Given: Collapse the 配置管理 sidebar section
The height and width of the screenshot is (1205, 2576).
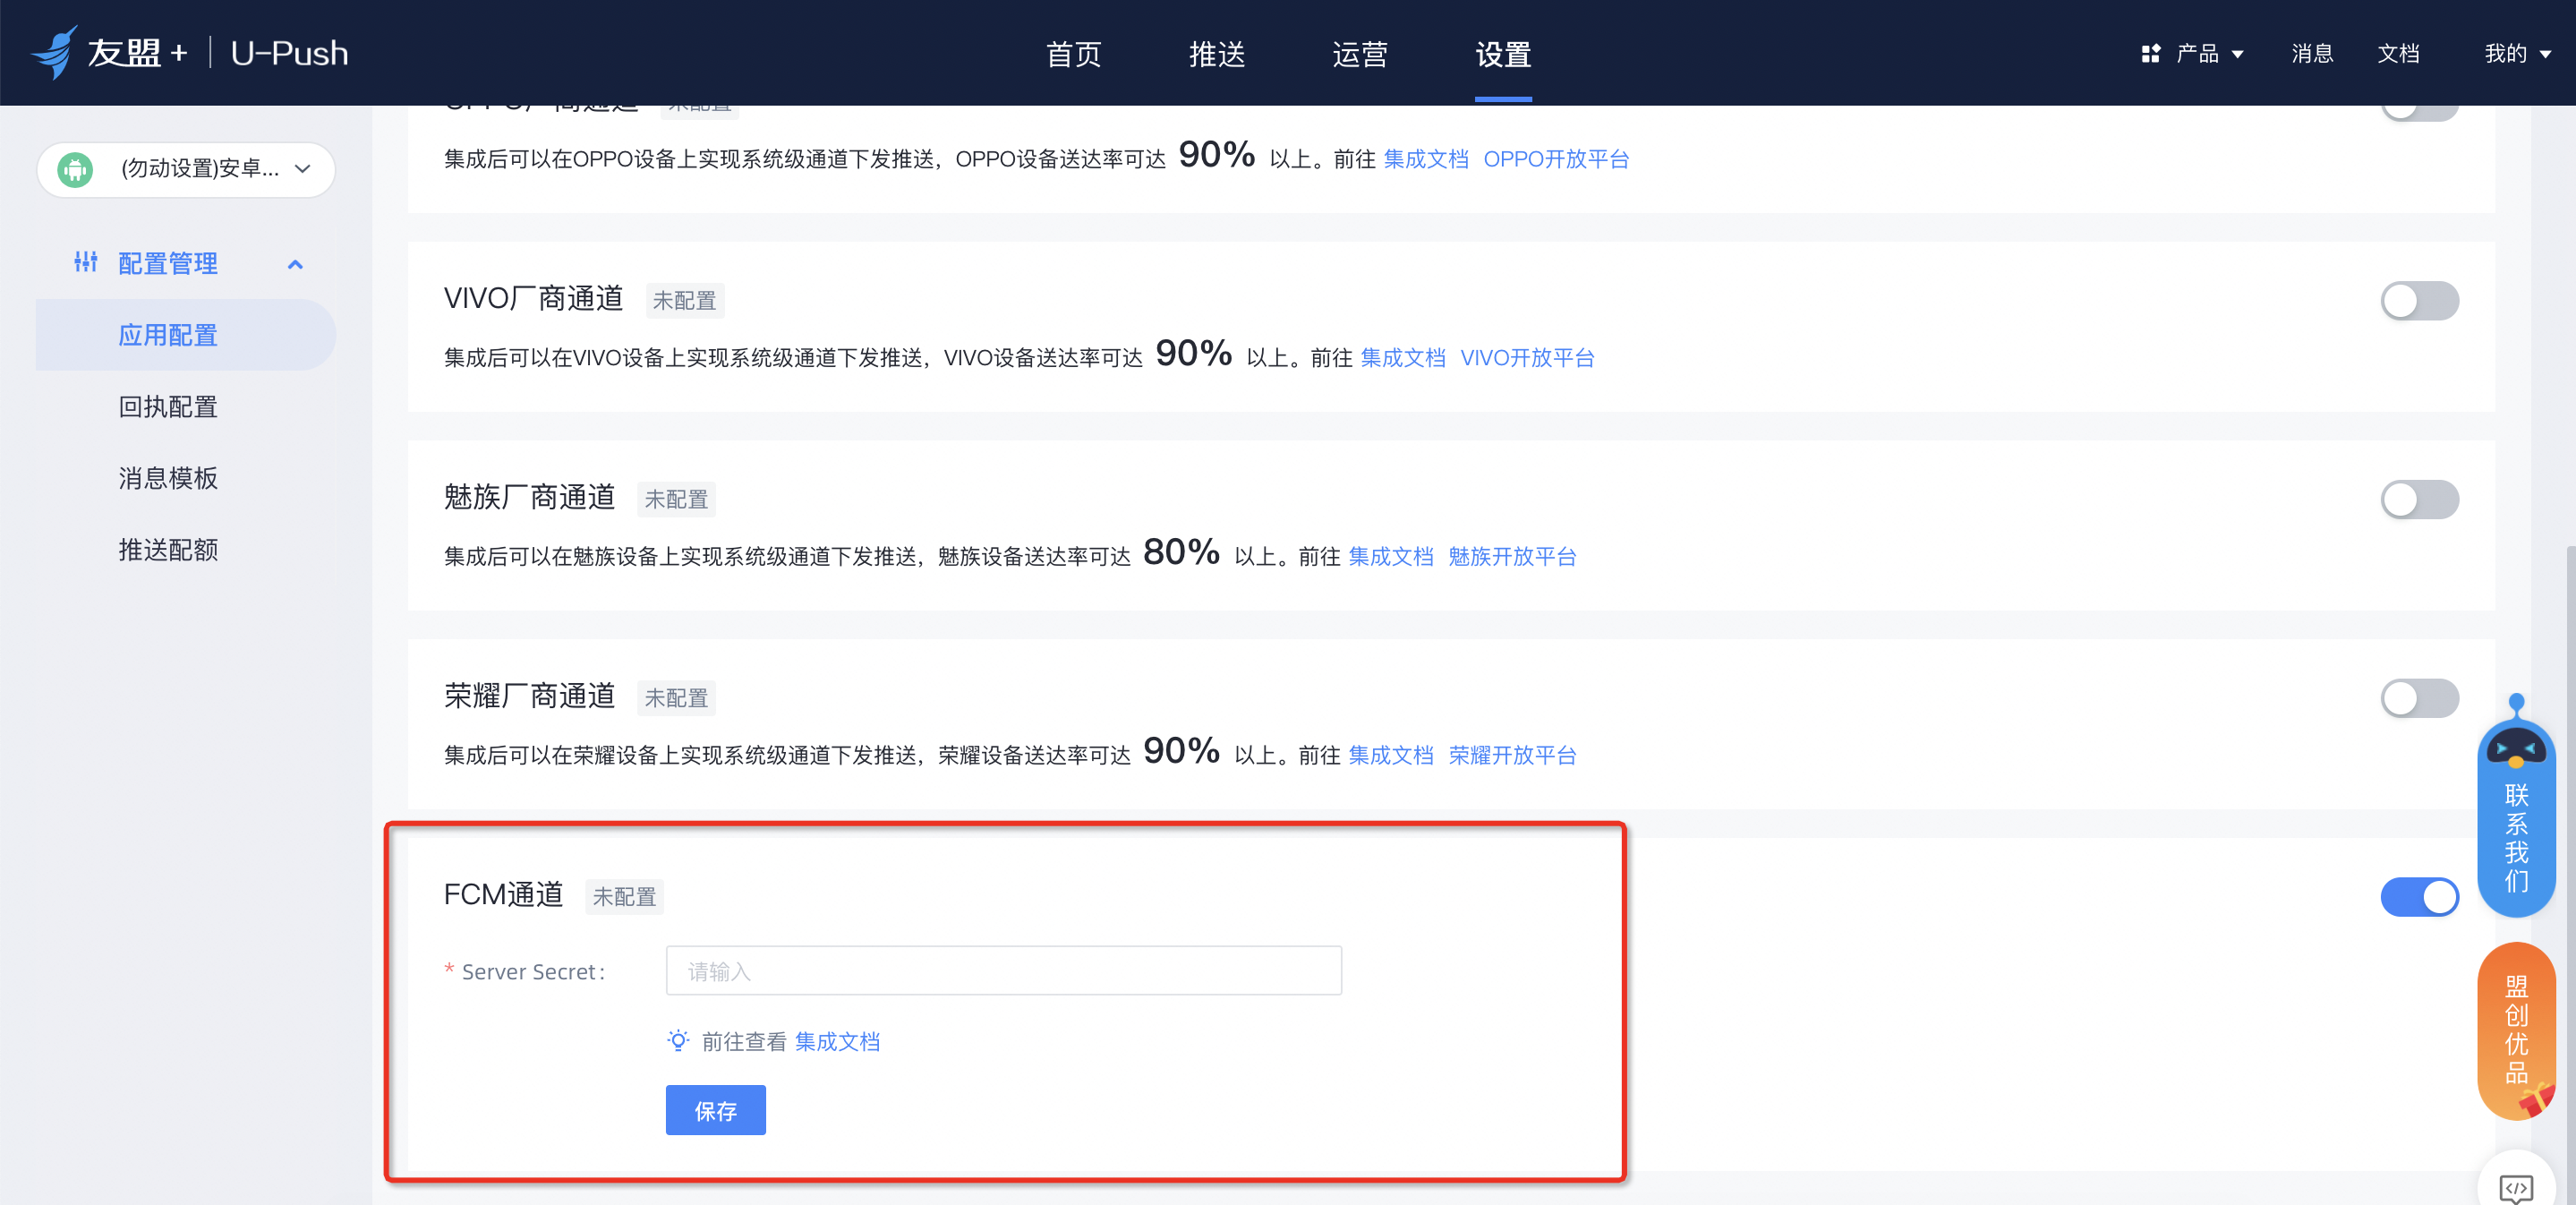Looking at the screenshot, I should (295, 264).
